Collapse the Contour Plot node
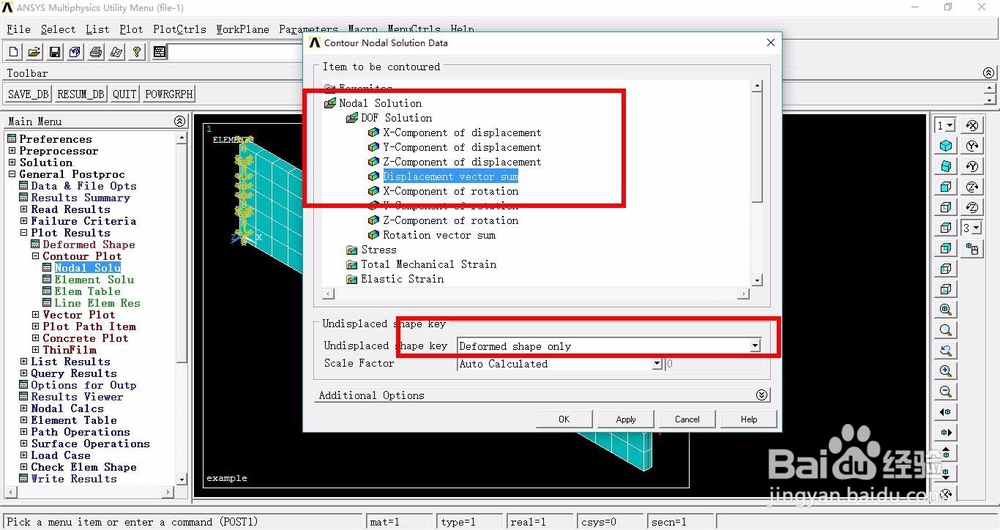The image size is (1000, 530). [36, 256]
